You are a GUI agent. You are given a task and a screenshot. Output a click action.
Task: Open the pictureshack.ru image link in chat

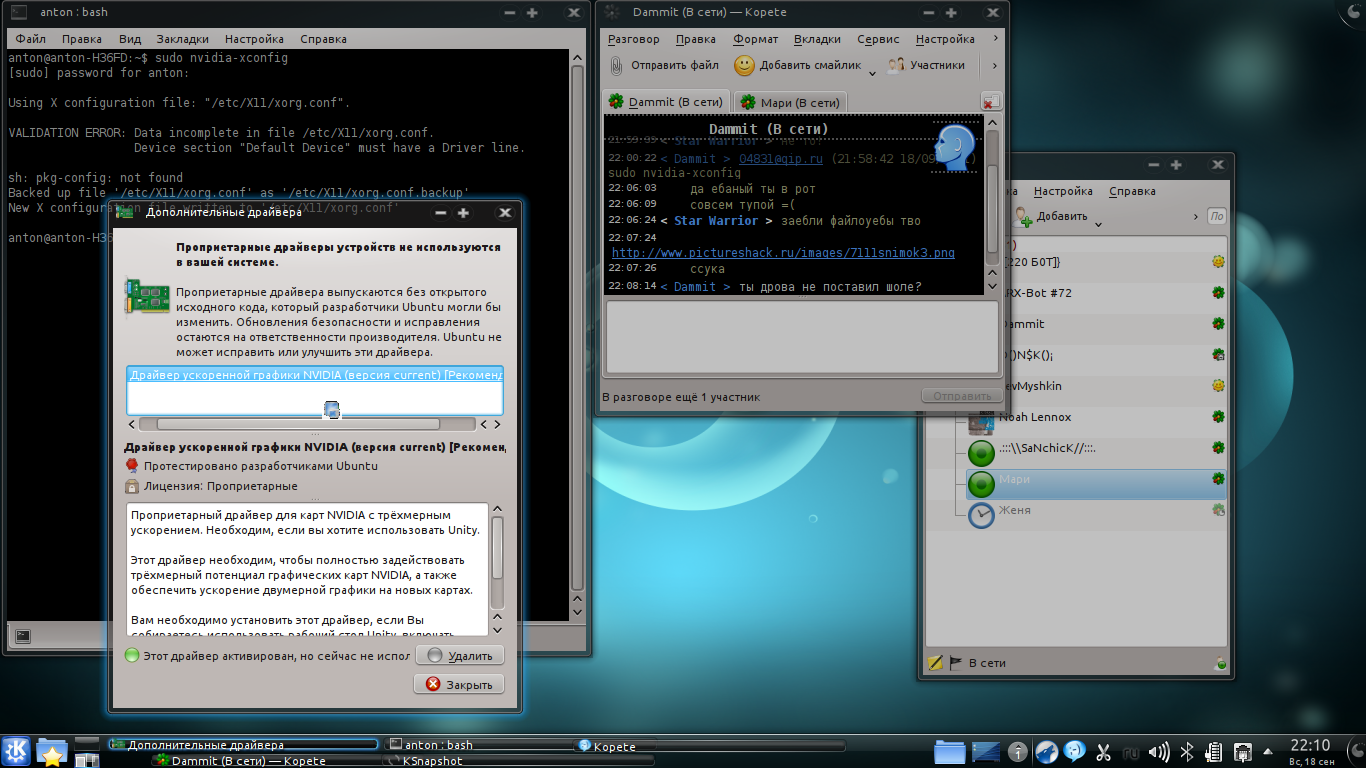tap(783, 253)
